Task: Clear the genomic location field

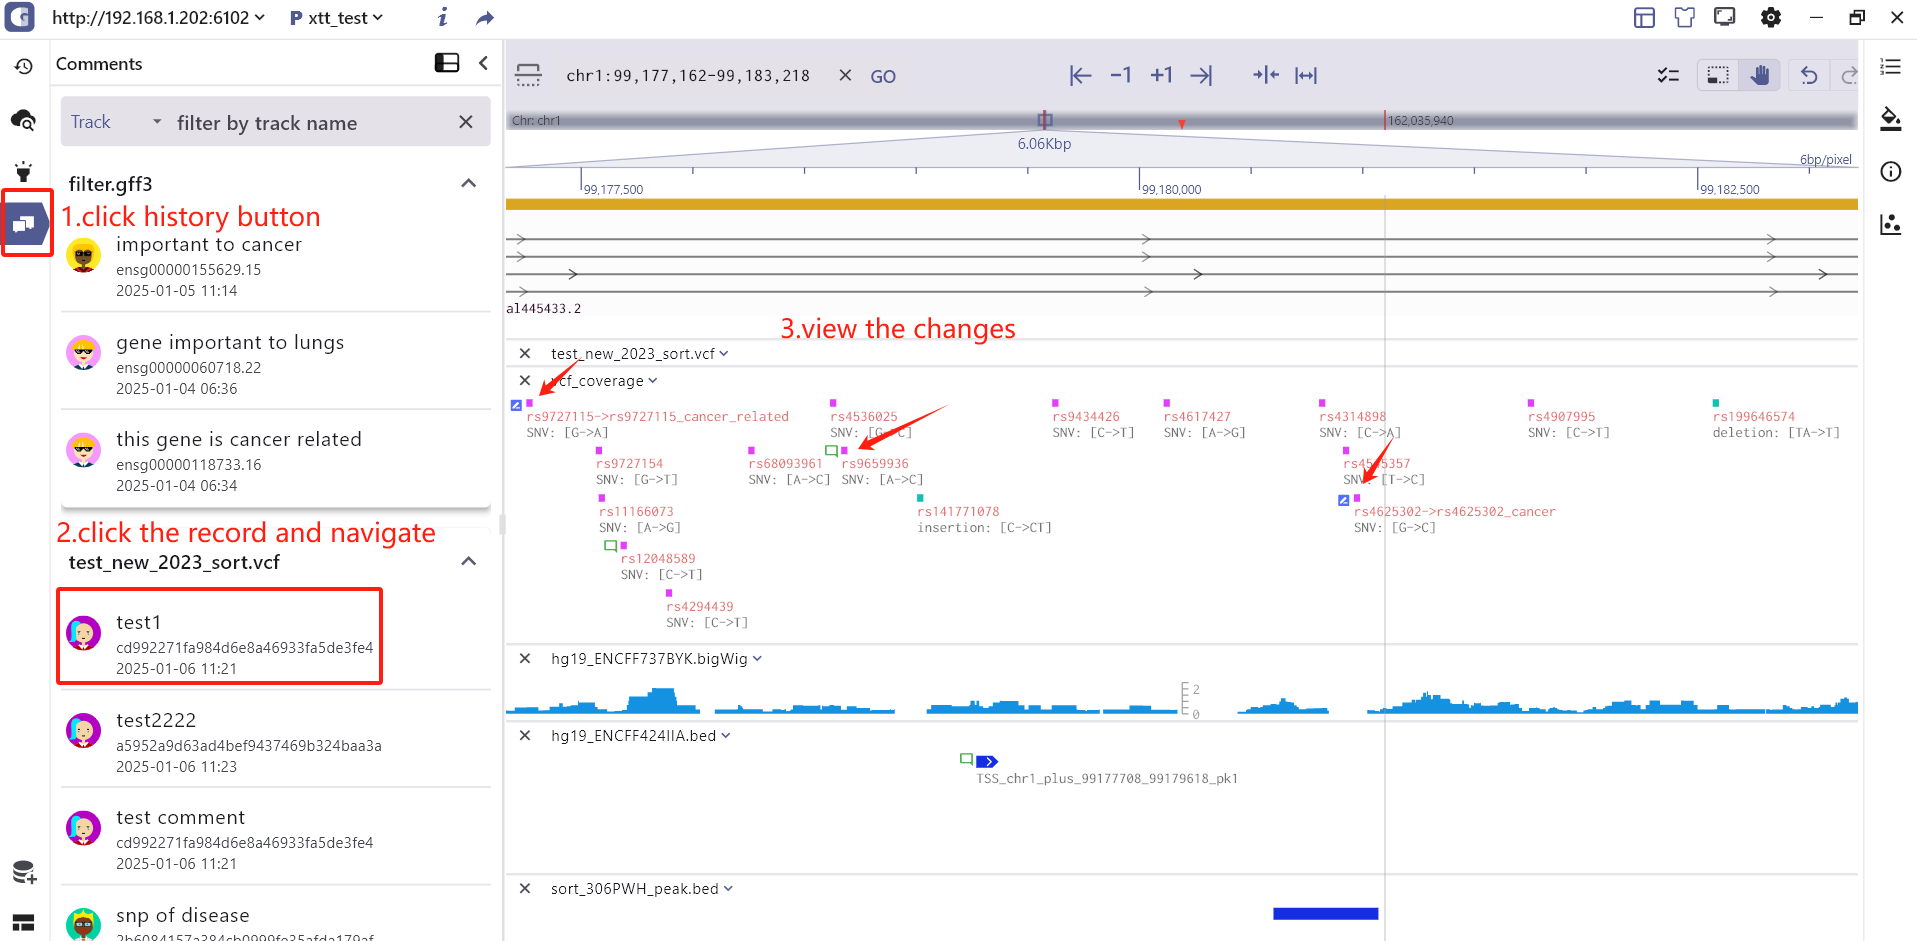Action: [845, 75]
